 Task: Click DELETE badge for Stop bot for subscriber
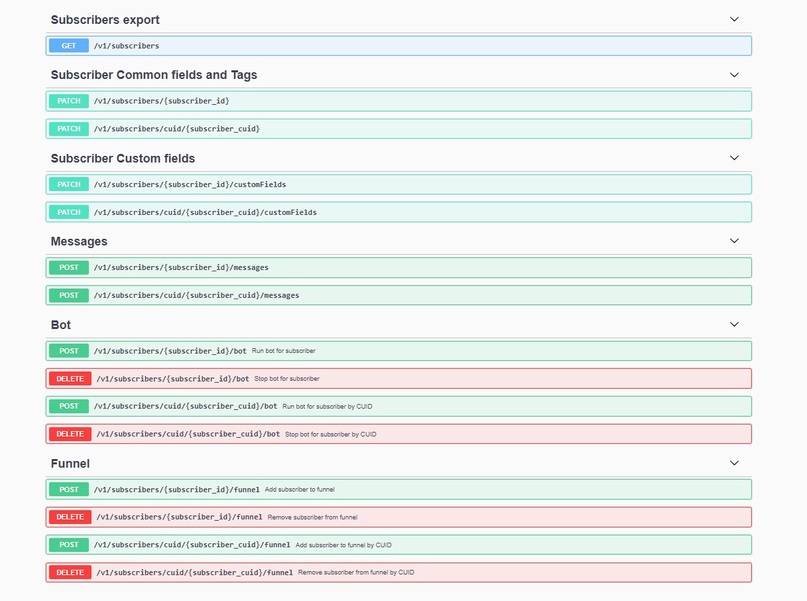pyautogui.click(x=69, y=379)
